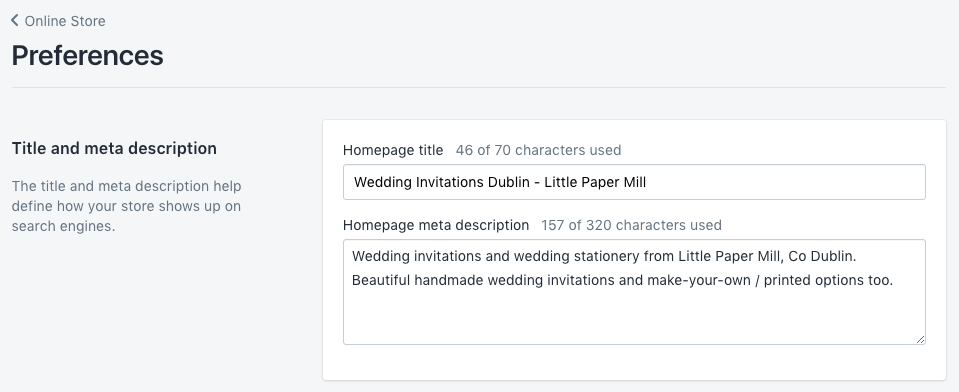959x392 pixels.
Task: Click the line starting "Beautiful handmade" in description
Action: [623, 281]
